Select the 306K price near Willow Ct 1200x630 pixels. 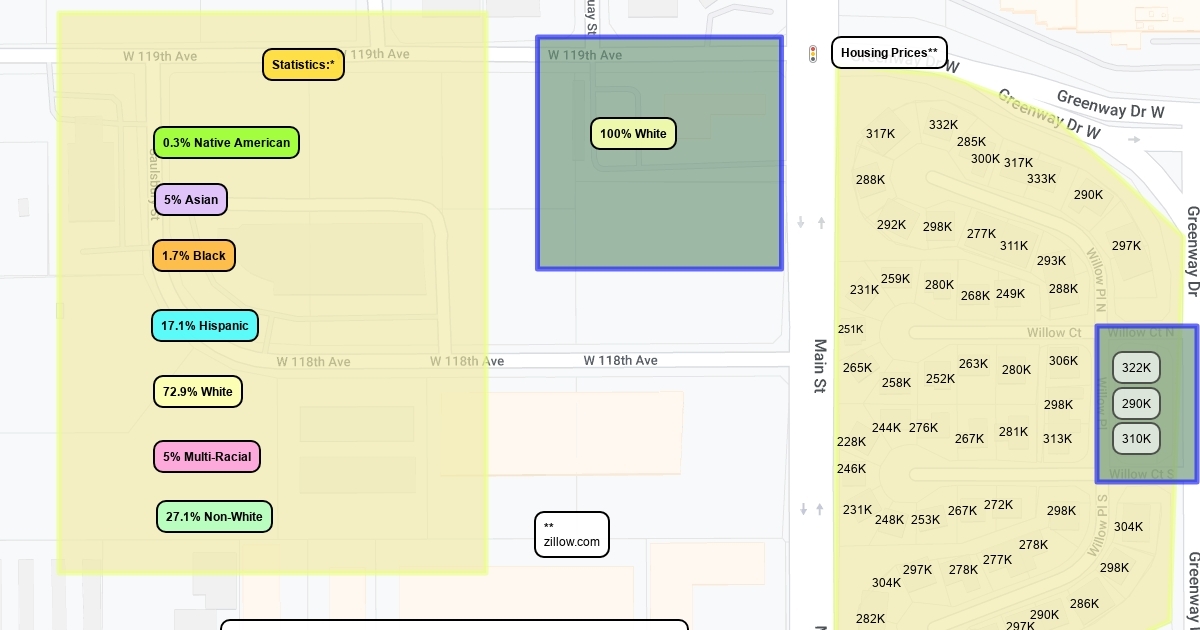point(1063,361)
